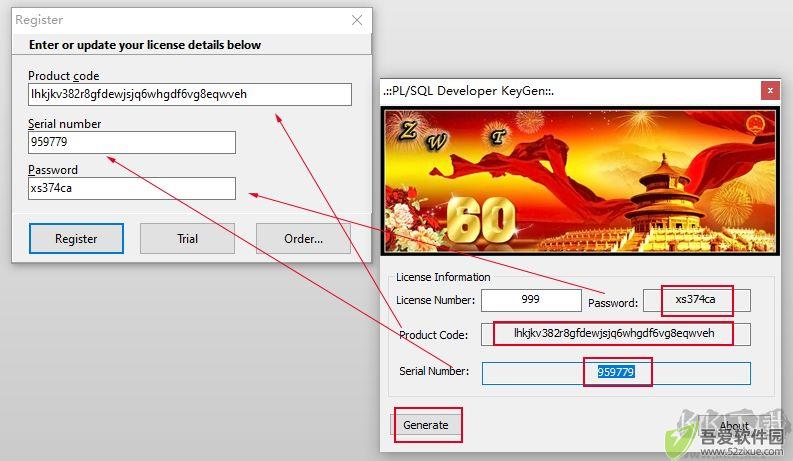
Task: Click the 'Product code' label in the Register dialog
Action: pos(64,76)
